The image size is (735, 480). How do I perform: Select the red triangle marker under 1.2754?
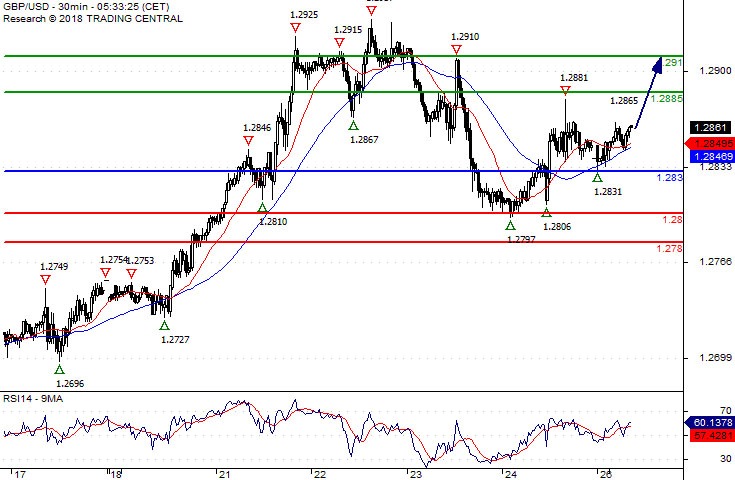click(x=105, y=273)
